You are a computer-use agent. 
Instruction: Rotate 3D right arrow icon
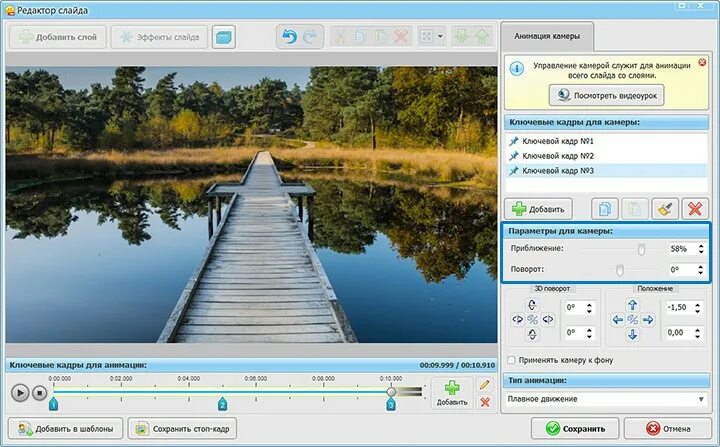click(x=547, y=319)
